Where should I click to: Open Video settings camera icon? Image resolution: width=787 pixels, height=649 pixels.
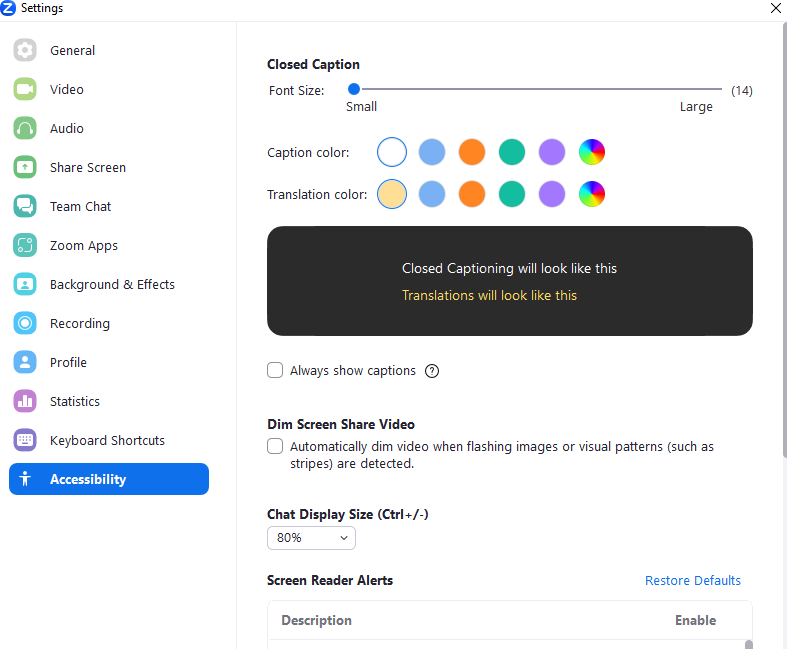pyautogui.click(x=25, y=89)
